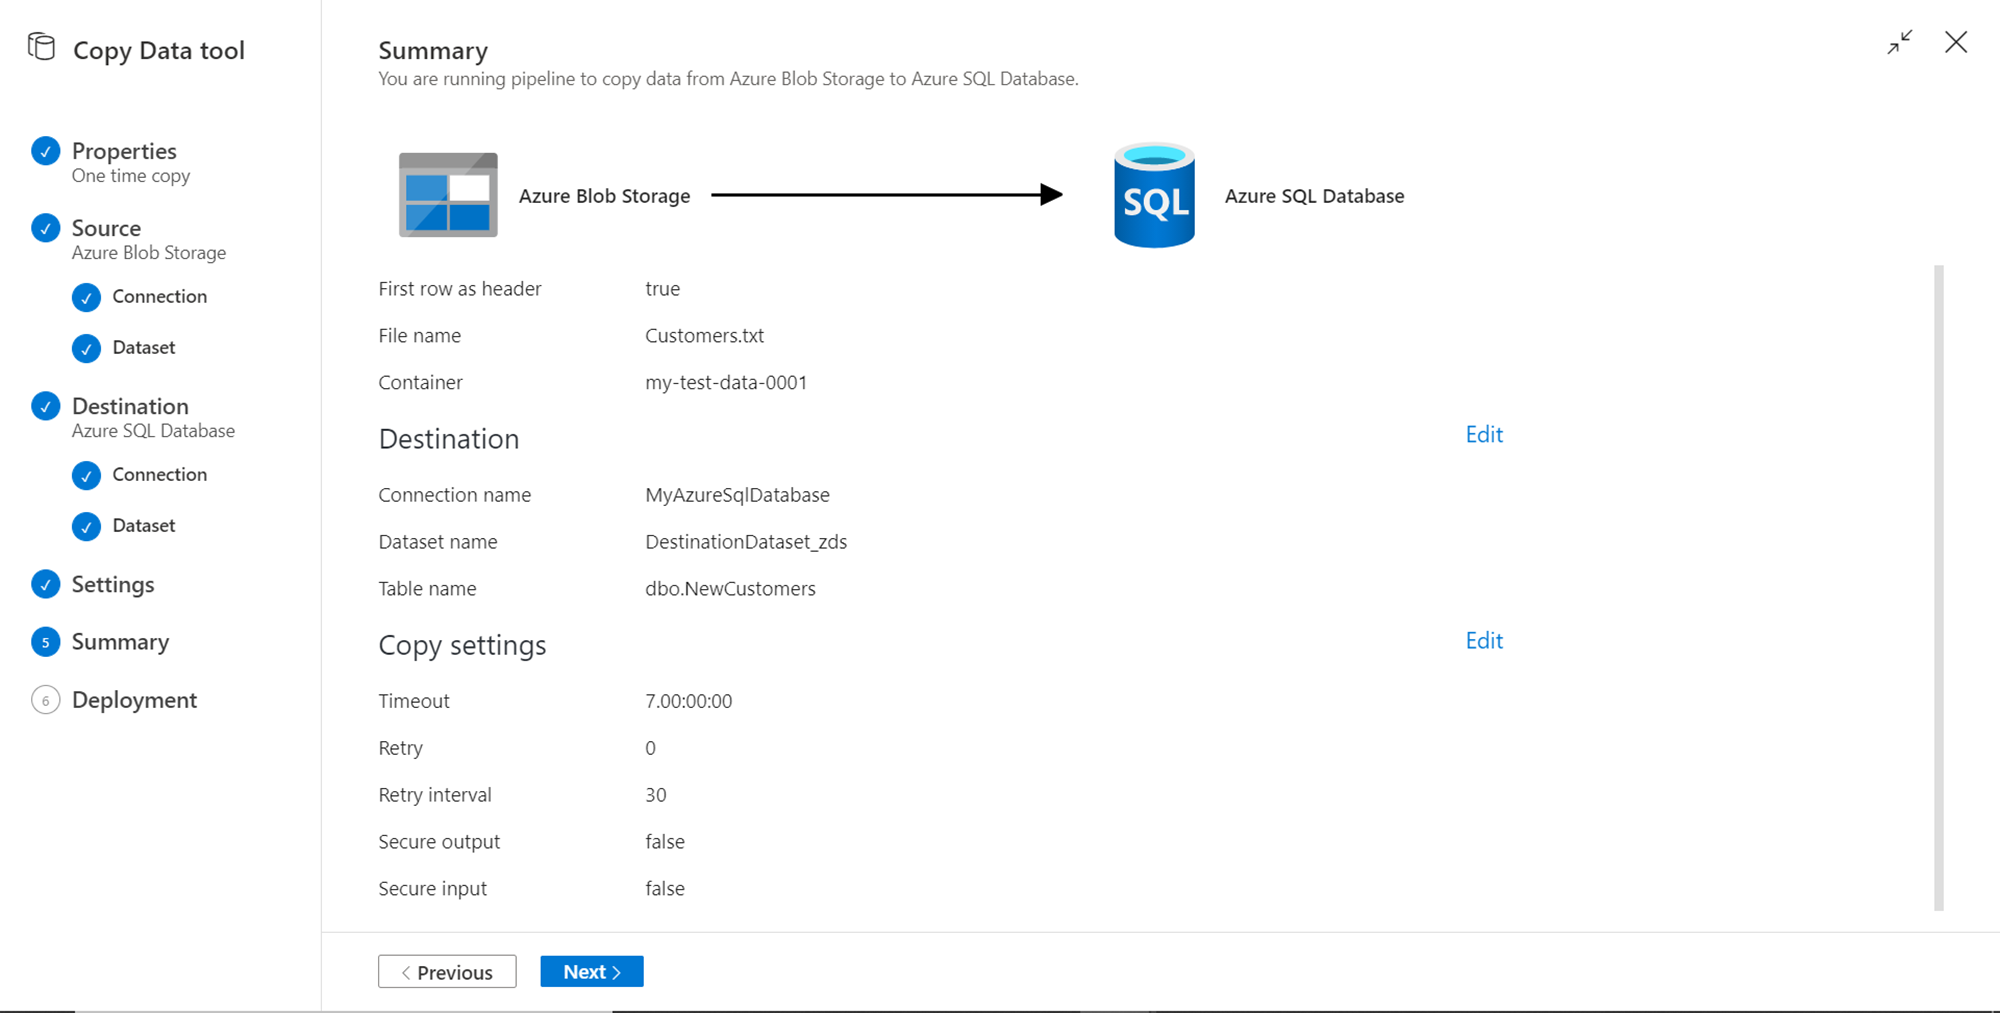Edit the Copy settings section
The height and width of the screenshot is (1013, 2000).
click(x=1484, y=641)
